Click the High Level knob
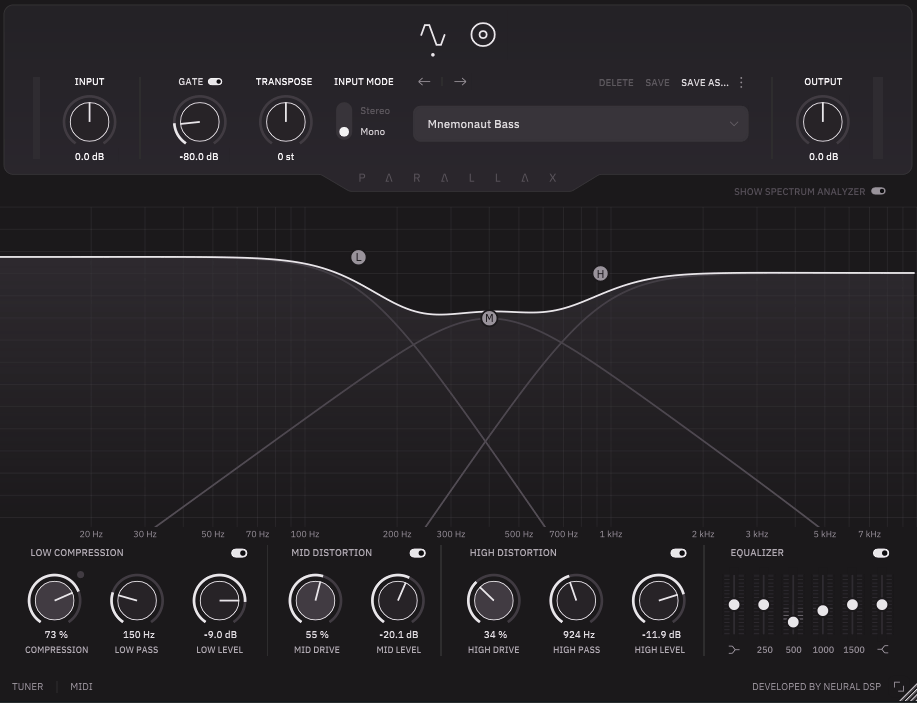The width and height of the screenshot is (917, 703). (x=659, y=600)
